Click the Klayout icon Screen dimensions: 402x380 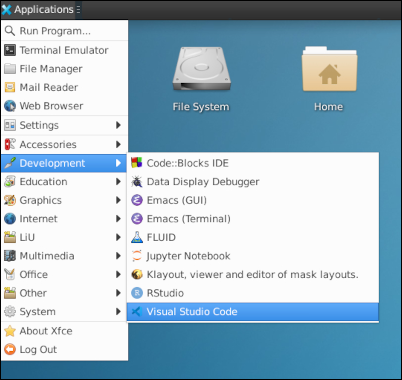[137, 274]
